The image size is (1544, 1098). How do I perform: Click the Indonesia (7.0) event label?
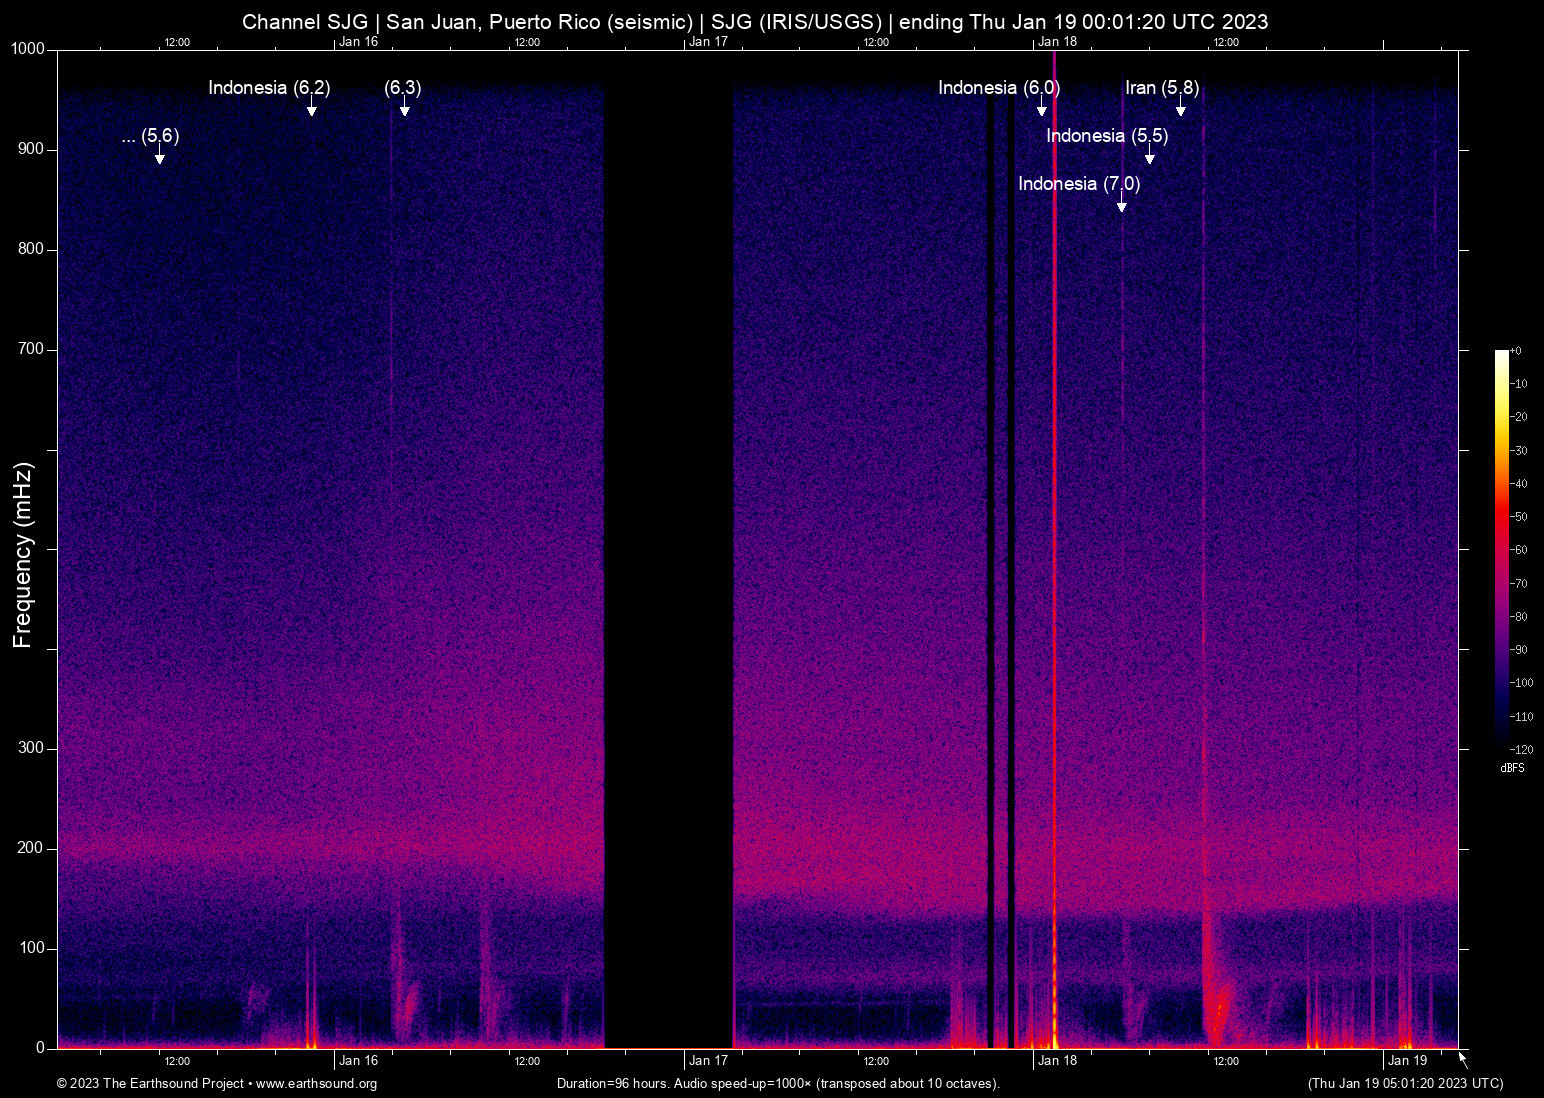tap(1078, 184)
